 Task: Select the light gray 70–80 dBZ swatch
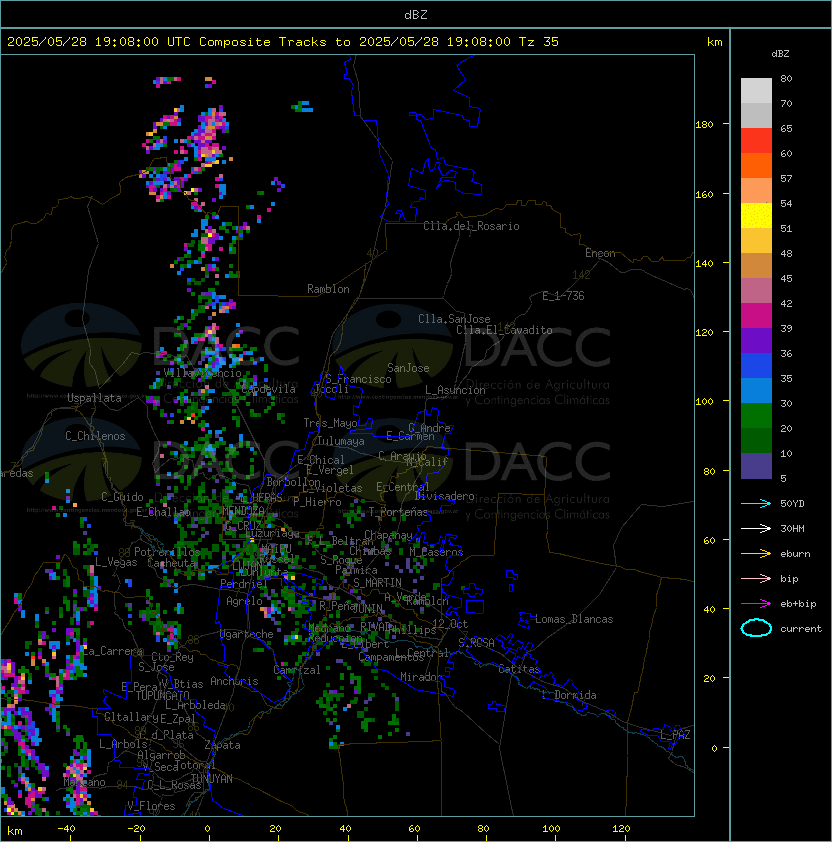756,91
